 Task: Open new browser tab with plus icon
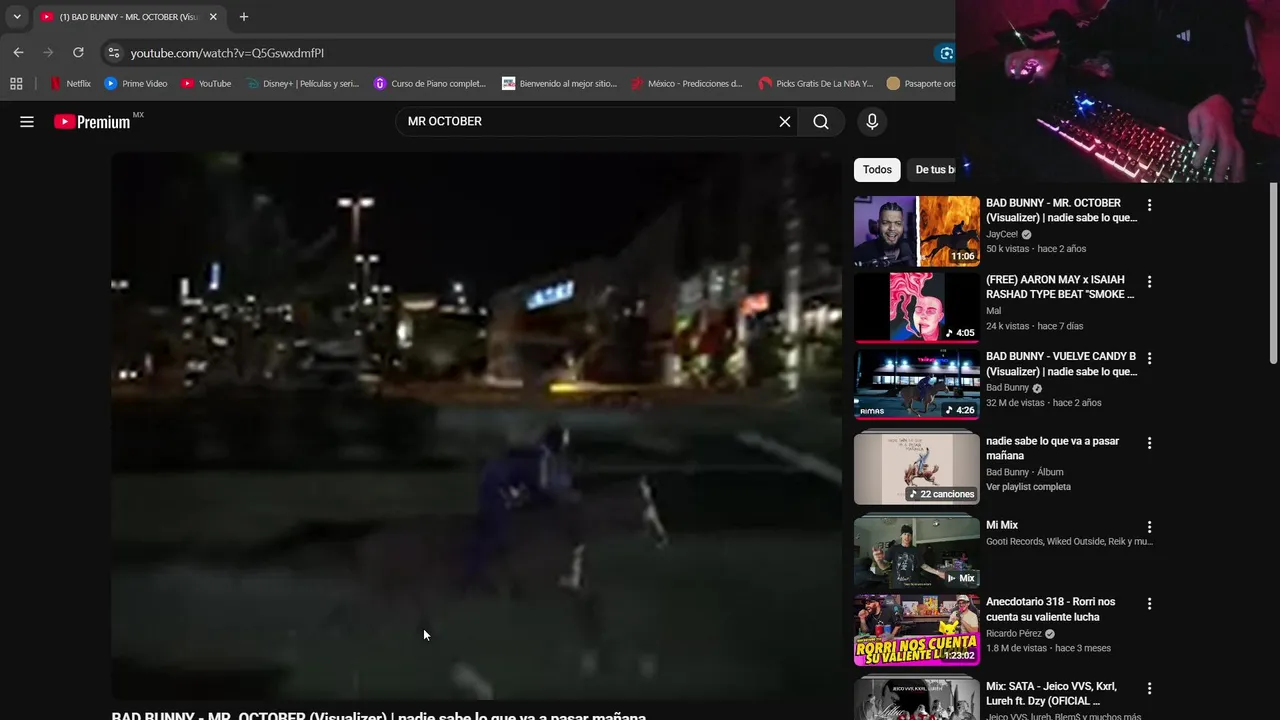point(244,17)
